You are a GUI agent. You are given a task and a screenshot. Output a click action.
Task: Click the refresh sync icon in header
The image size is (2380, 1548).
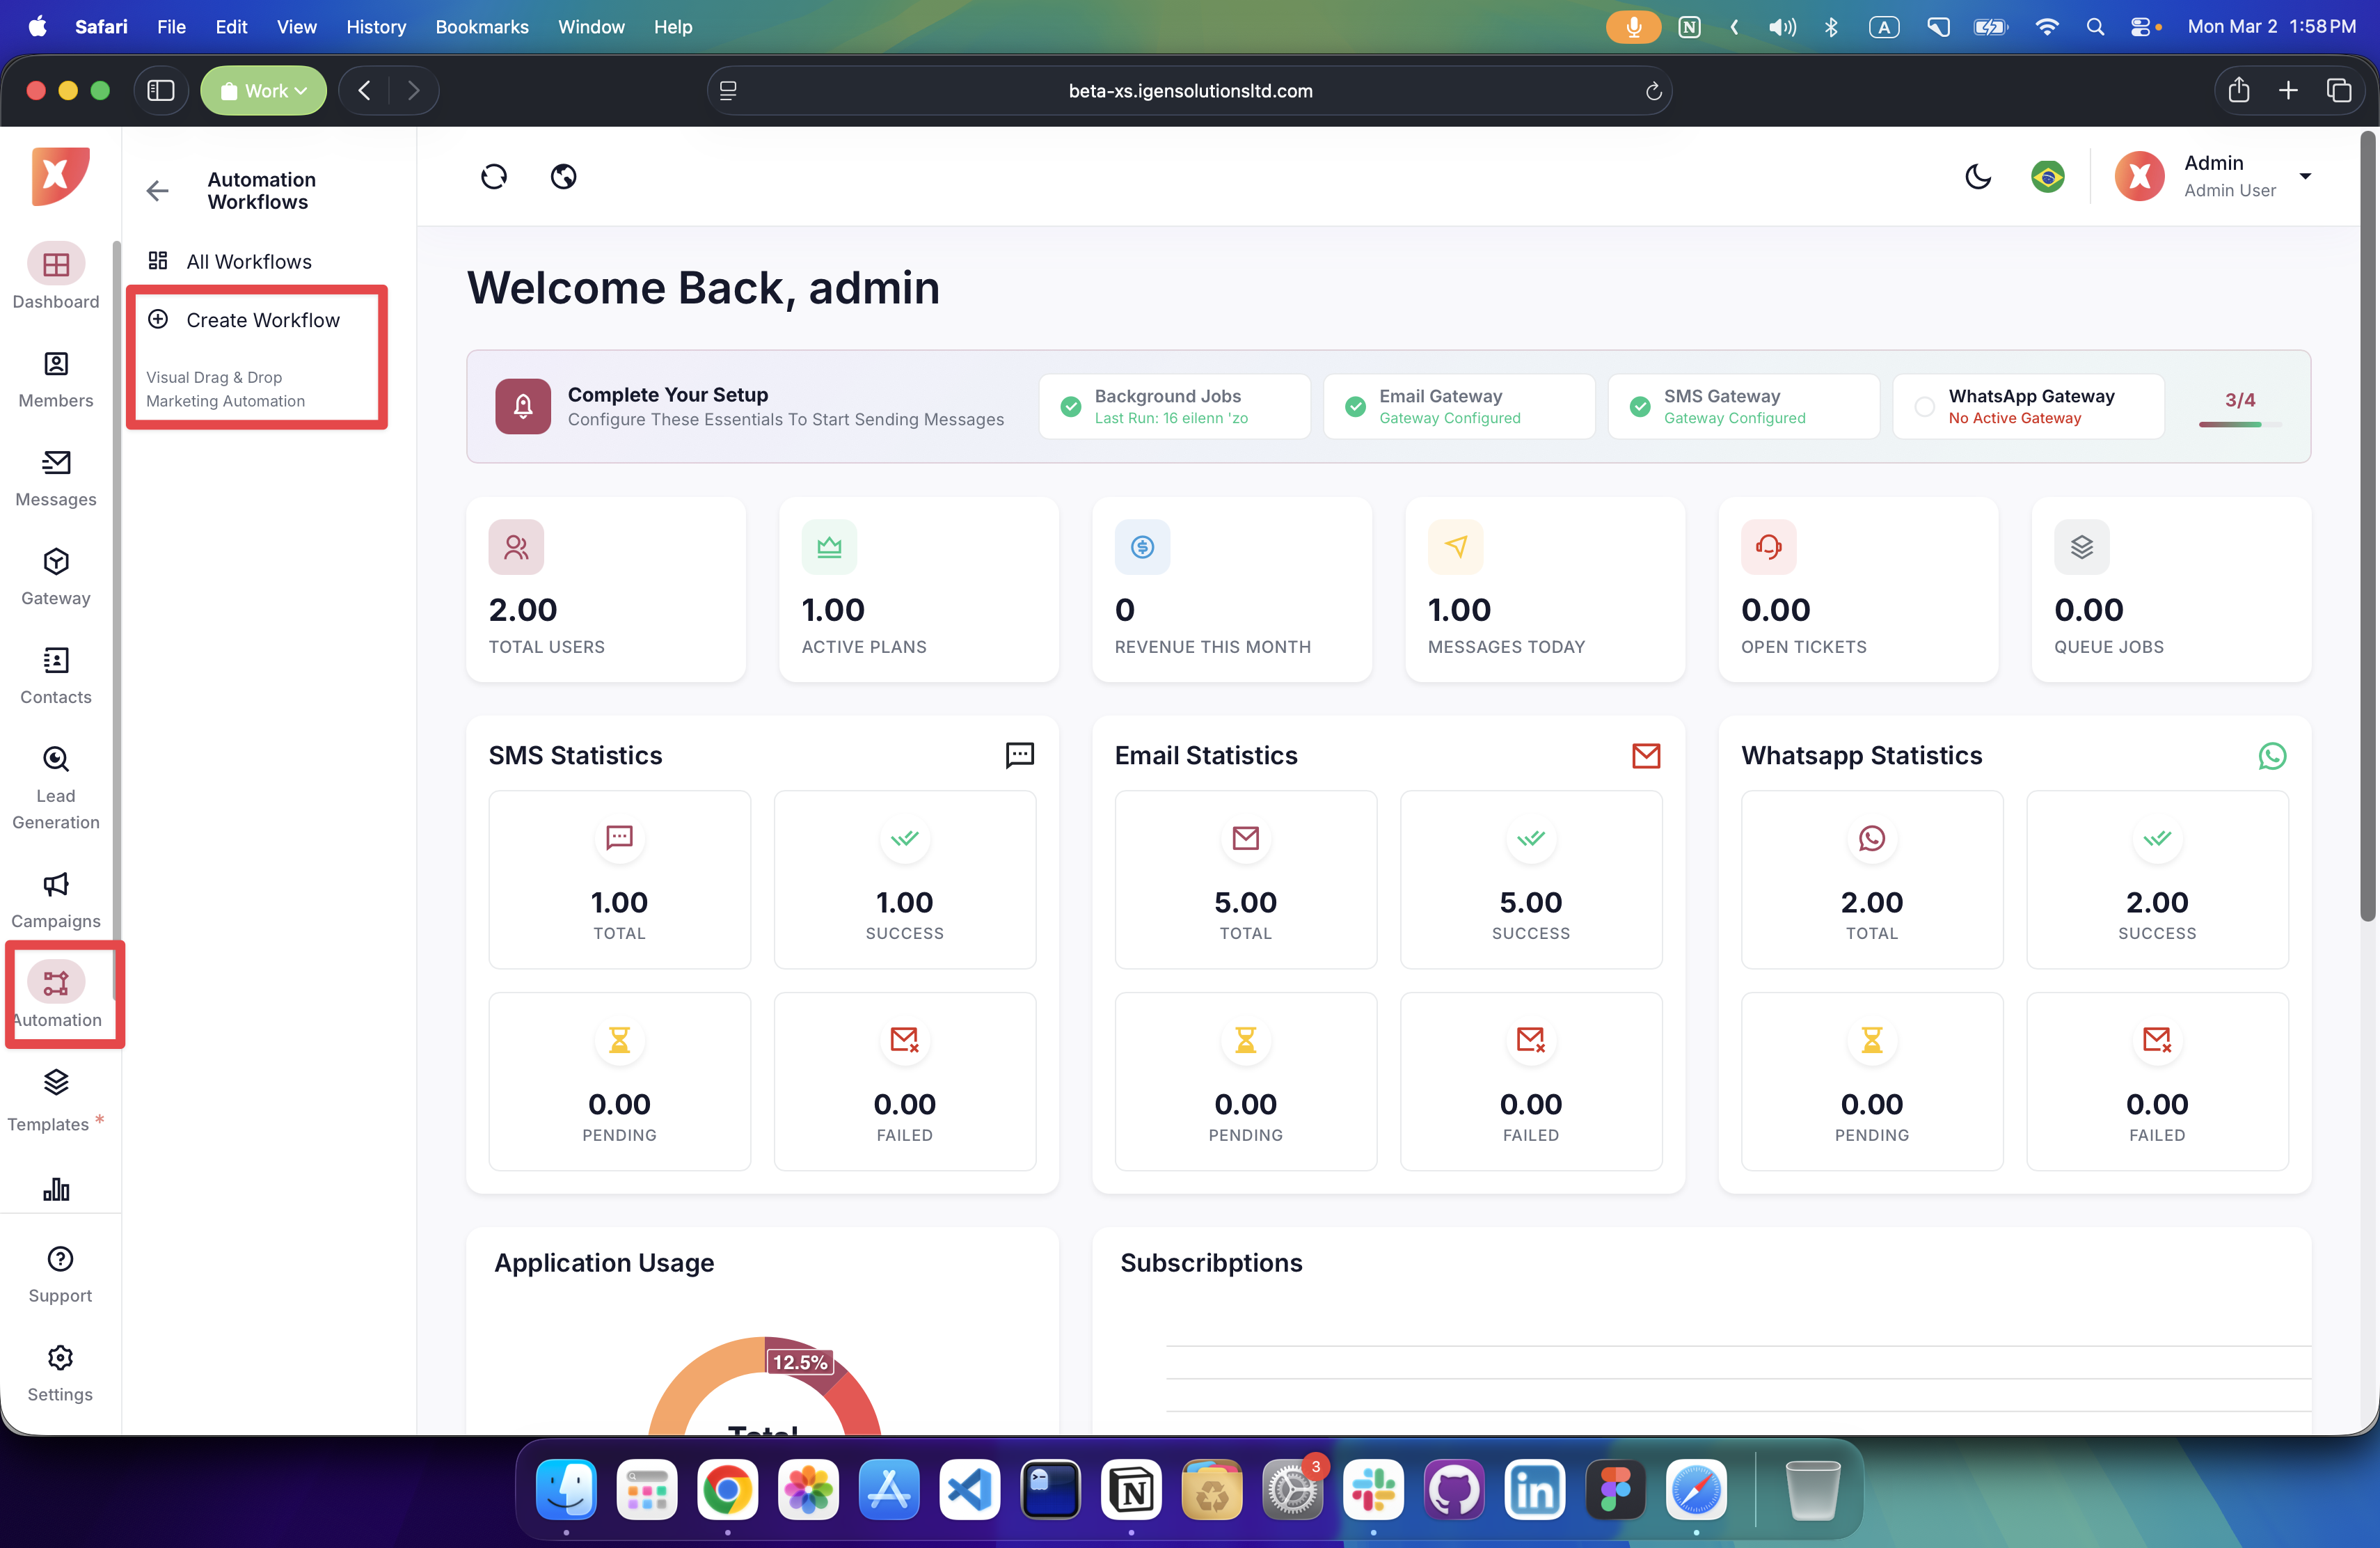tap(494, 177)
